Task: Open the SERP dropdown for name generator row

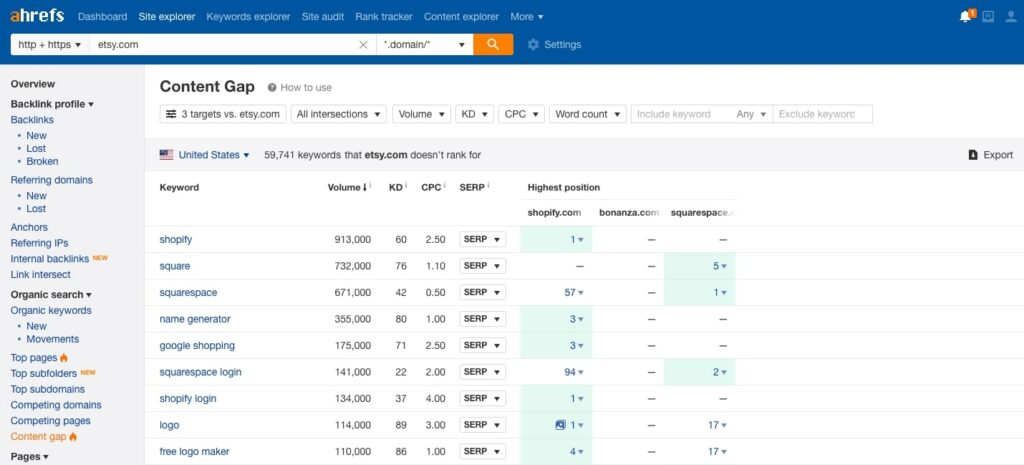Action: point(483,319)
